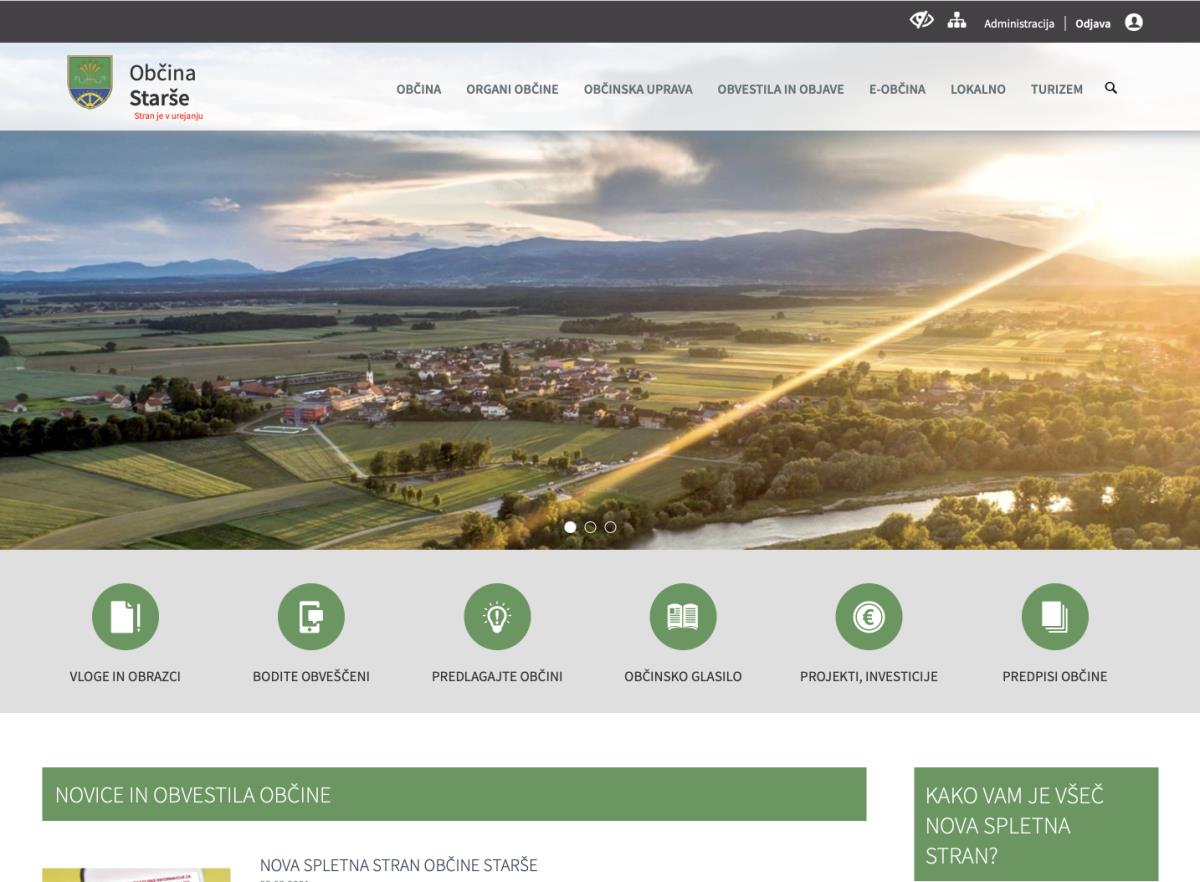
Task: Click the Projekti, investicije euro icon
Action: pos(869,617)
